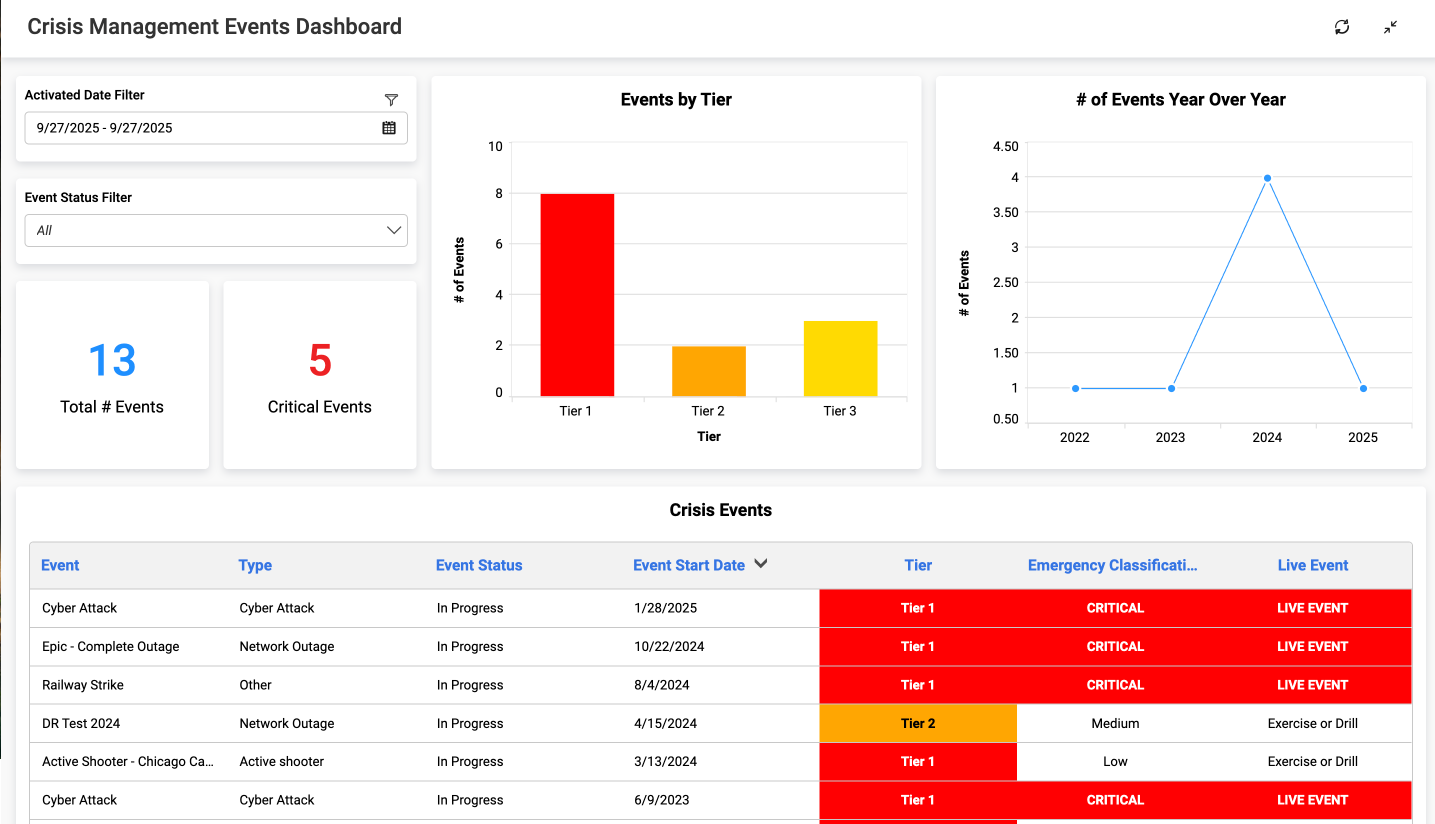
Task: Open the calendar date picker icon
Action: [x=389, y=128]
